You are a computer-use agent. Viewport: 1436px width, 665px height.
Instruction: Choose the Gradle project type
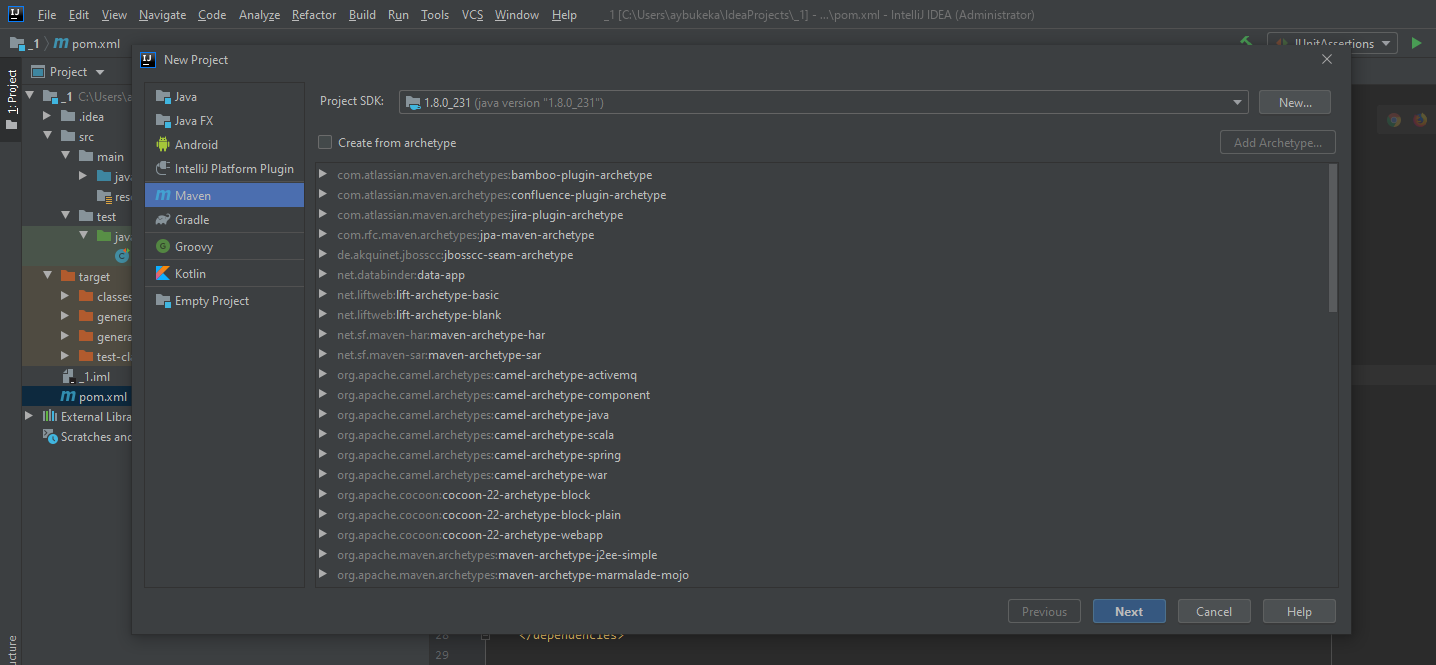pyautogui.click(x=224, y=220)
